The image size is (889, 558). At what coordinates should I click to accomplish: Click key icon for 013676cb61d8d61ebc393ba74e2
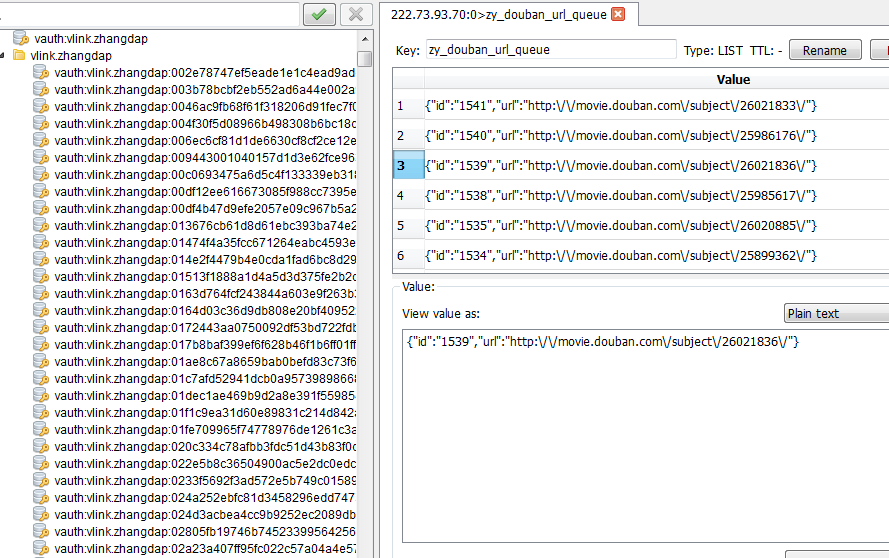[41, 225]
